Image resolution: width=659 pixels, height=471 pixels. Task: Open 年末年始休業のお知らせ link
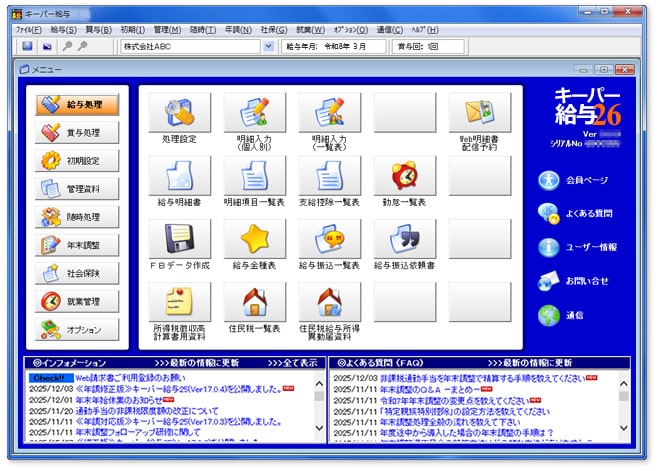119,400
